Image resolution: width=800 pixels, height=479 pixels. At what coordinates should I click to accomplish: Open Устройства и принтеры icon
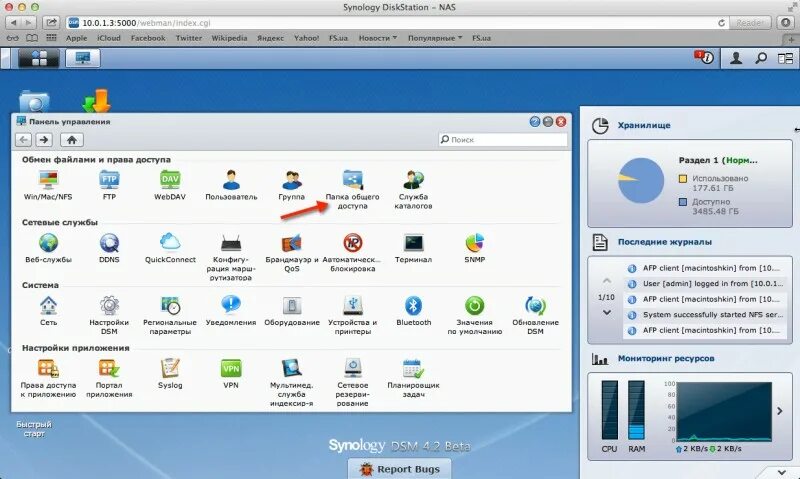[x=352, y=315]
